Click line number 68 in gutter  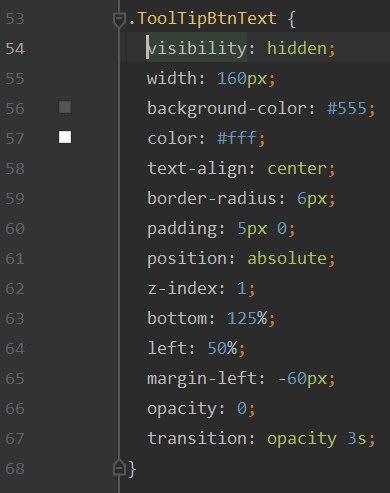(15, 468)
